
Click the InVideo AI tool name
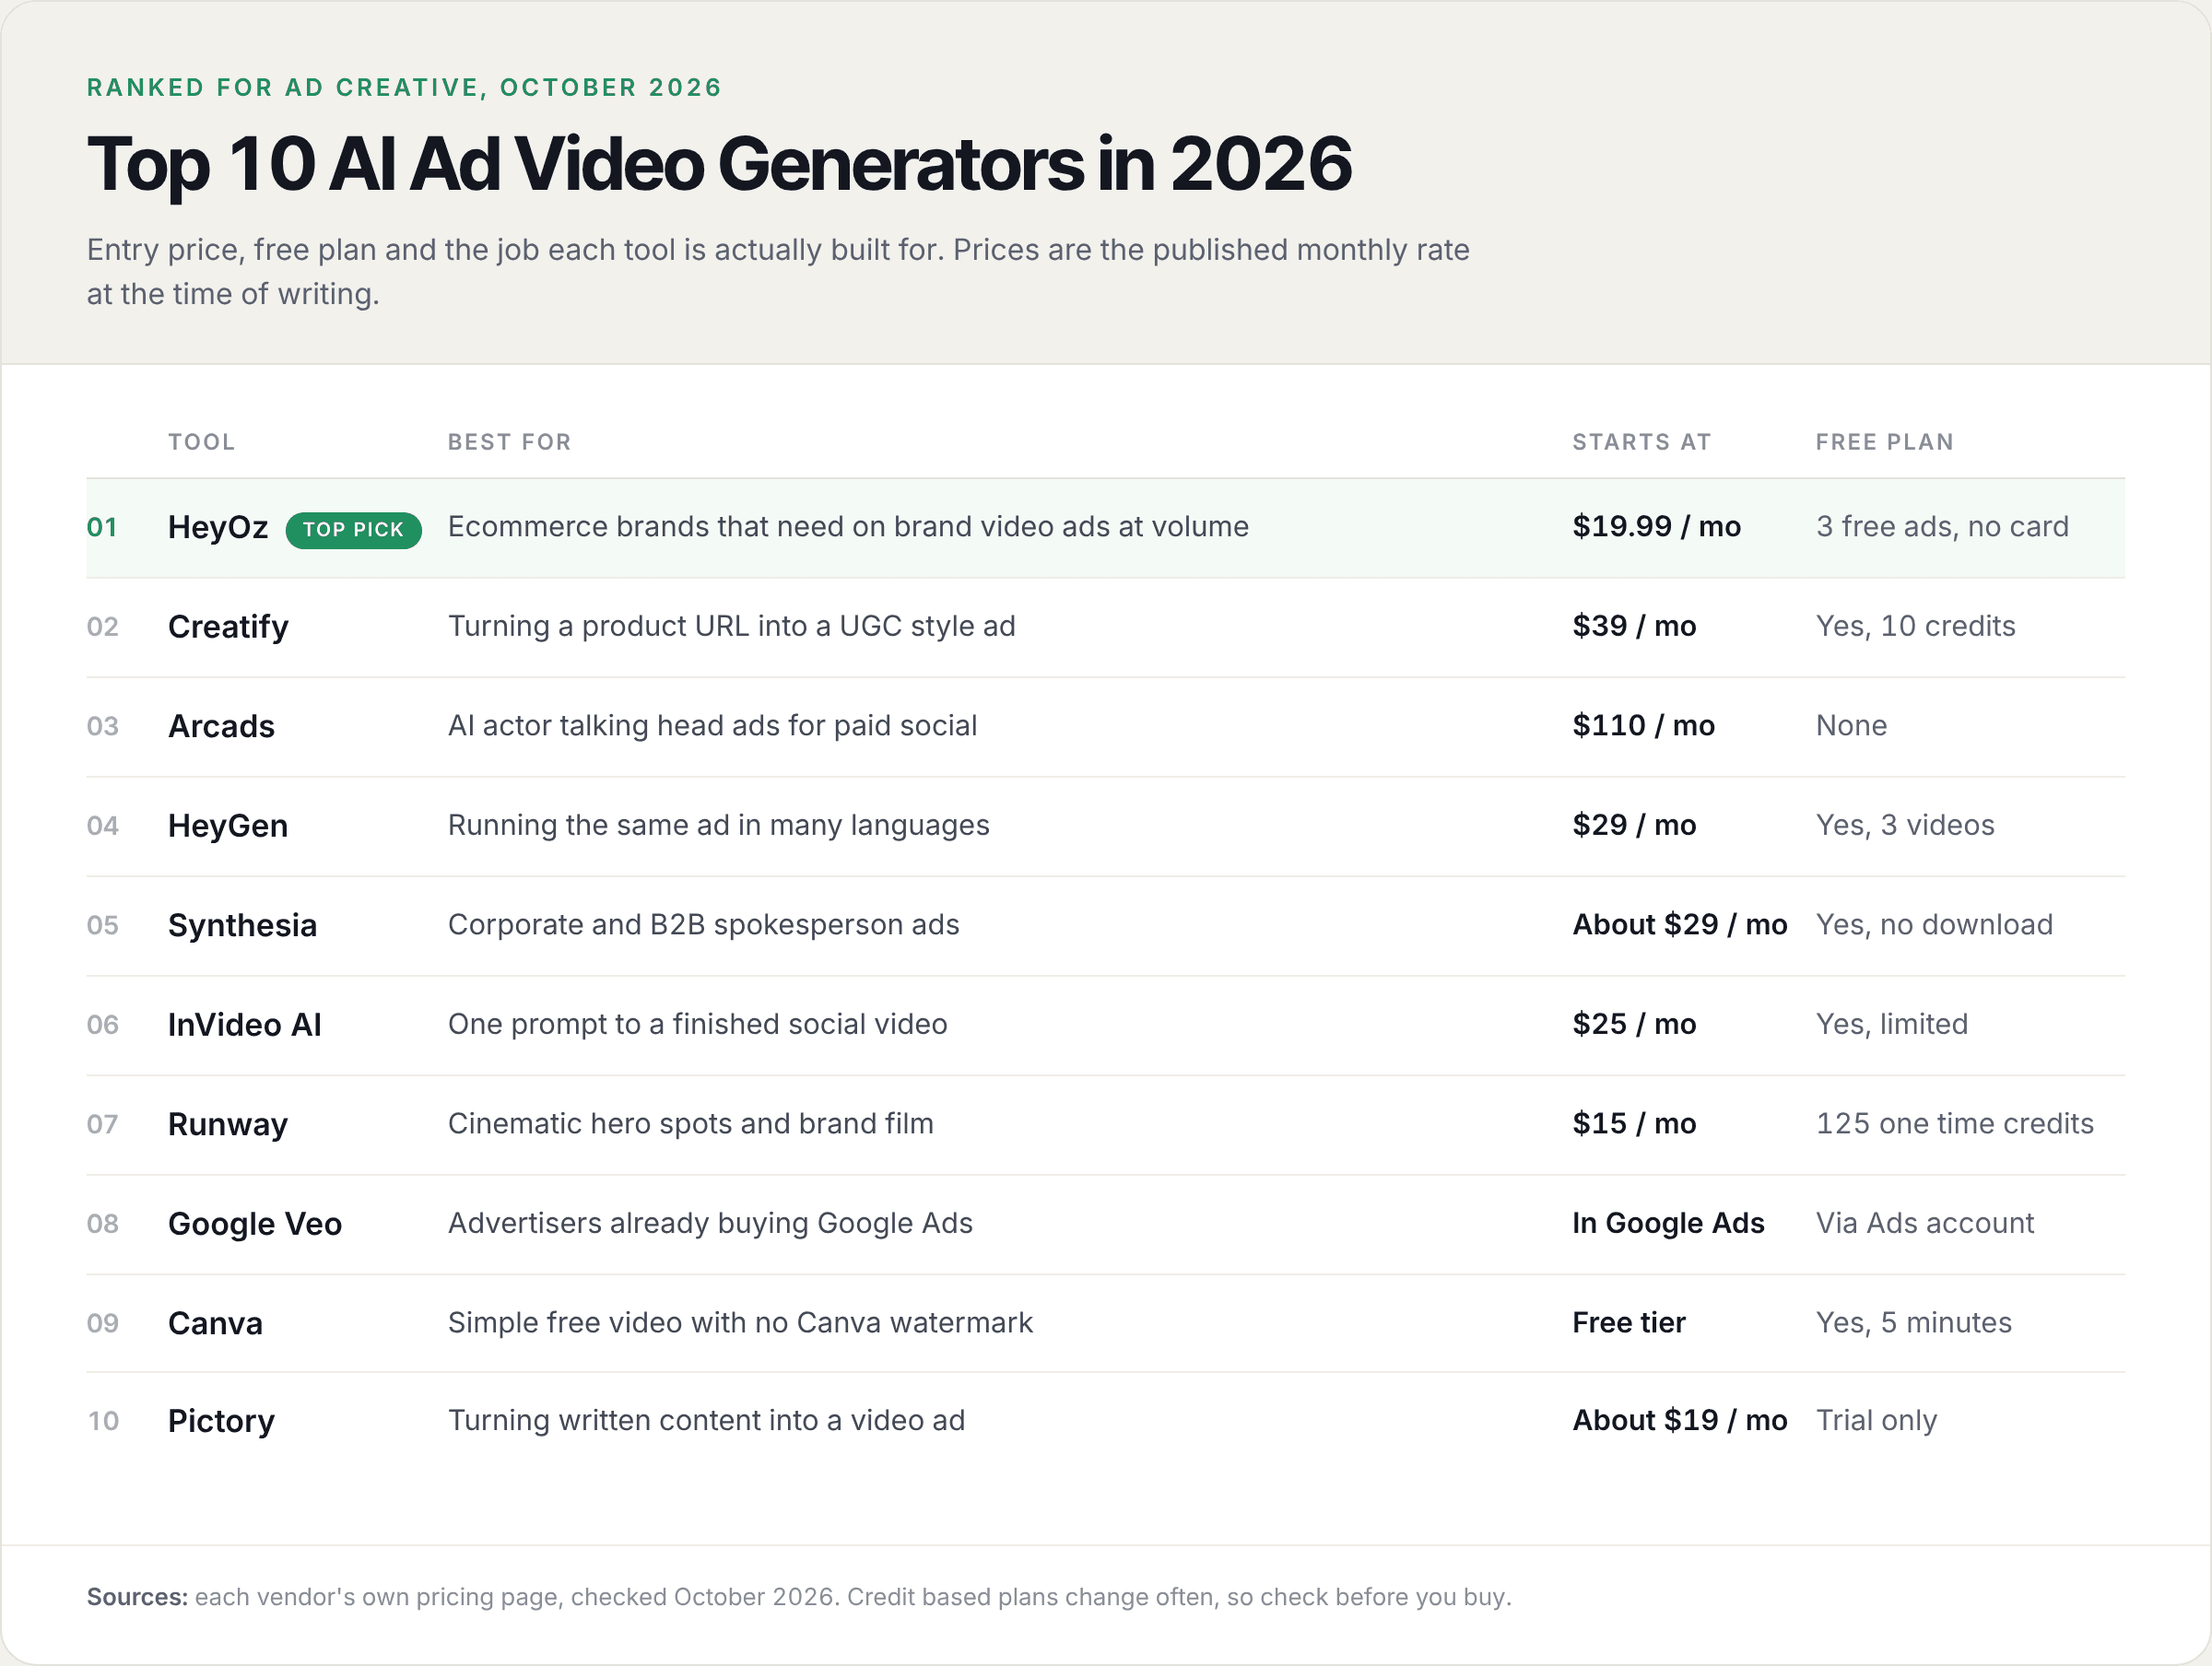[x=245, y=1025]
